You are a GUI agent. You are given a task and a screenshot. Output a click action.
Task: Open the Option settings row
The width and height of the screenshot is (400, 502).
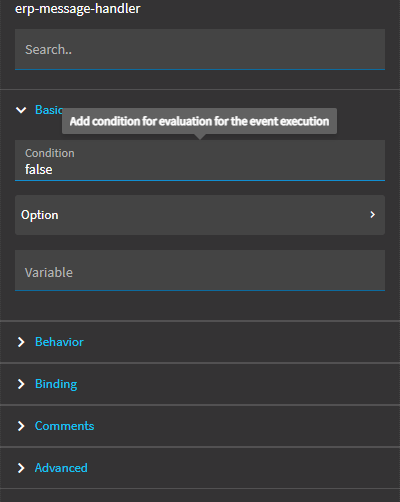[x=200, y=215]
